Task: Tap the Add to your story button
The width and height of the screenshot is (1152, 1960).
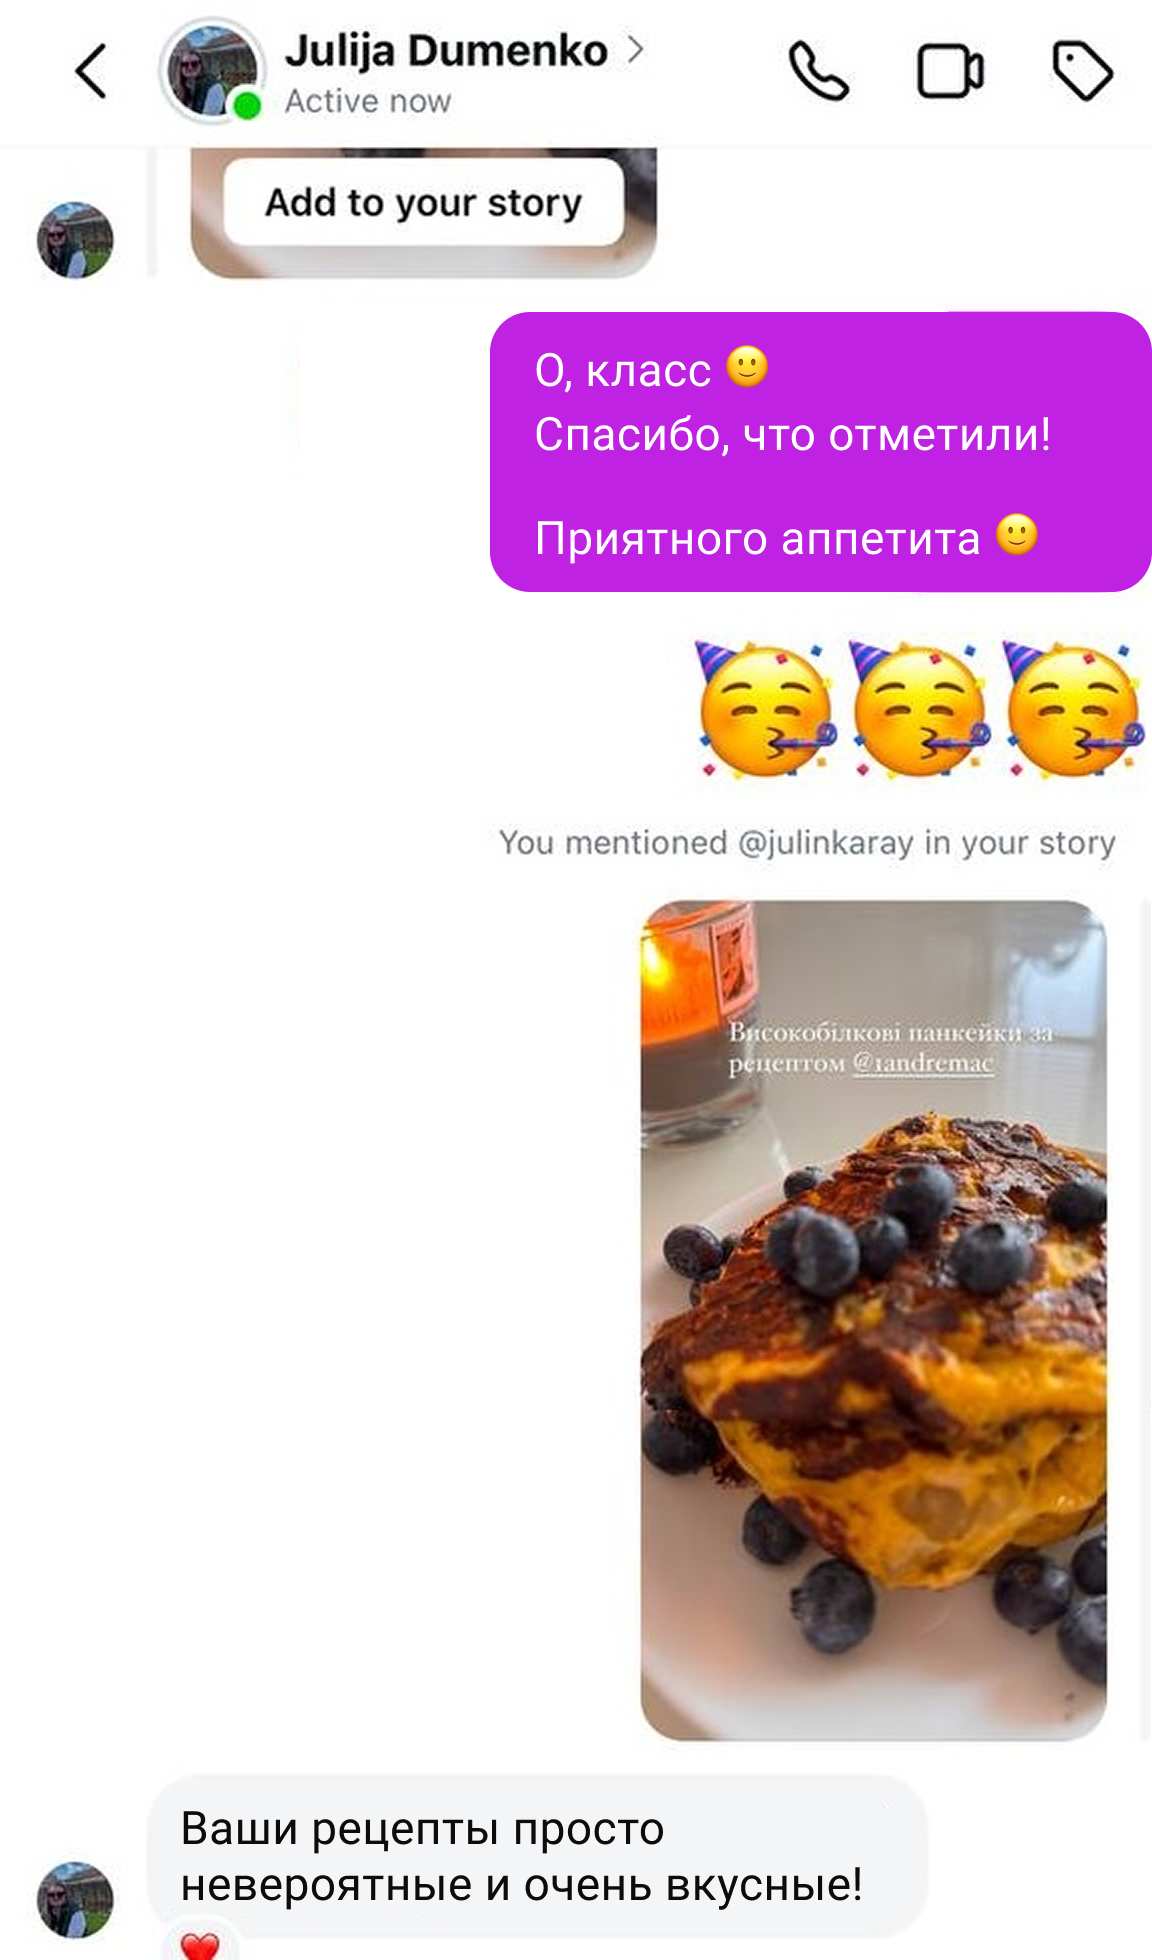Action: pyautogui.click(x=423, y=202)
